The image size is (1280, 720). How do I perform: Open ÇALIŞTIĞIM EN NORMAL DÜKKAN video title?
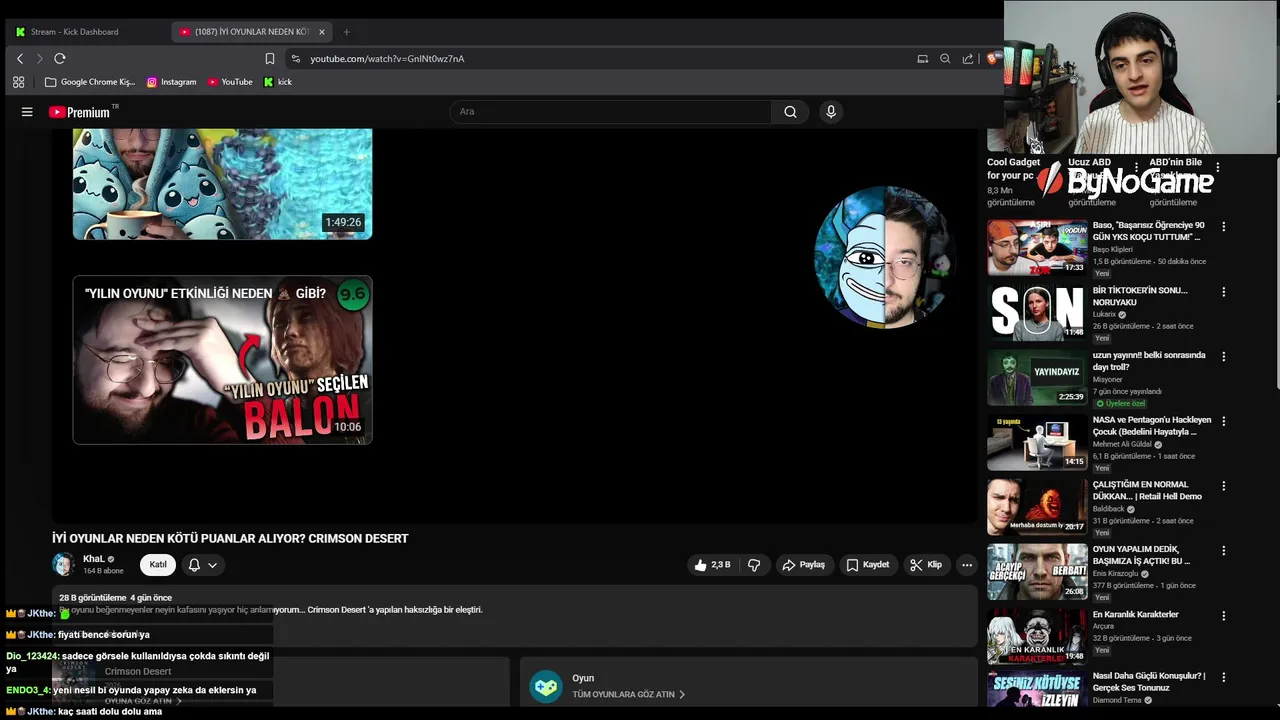tap(1148, 491)
